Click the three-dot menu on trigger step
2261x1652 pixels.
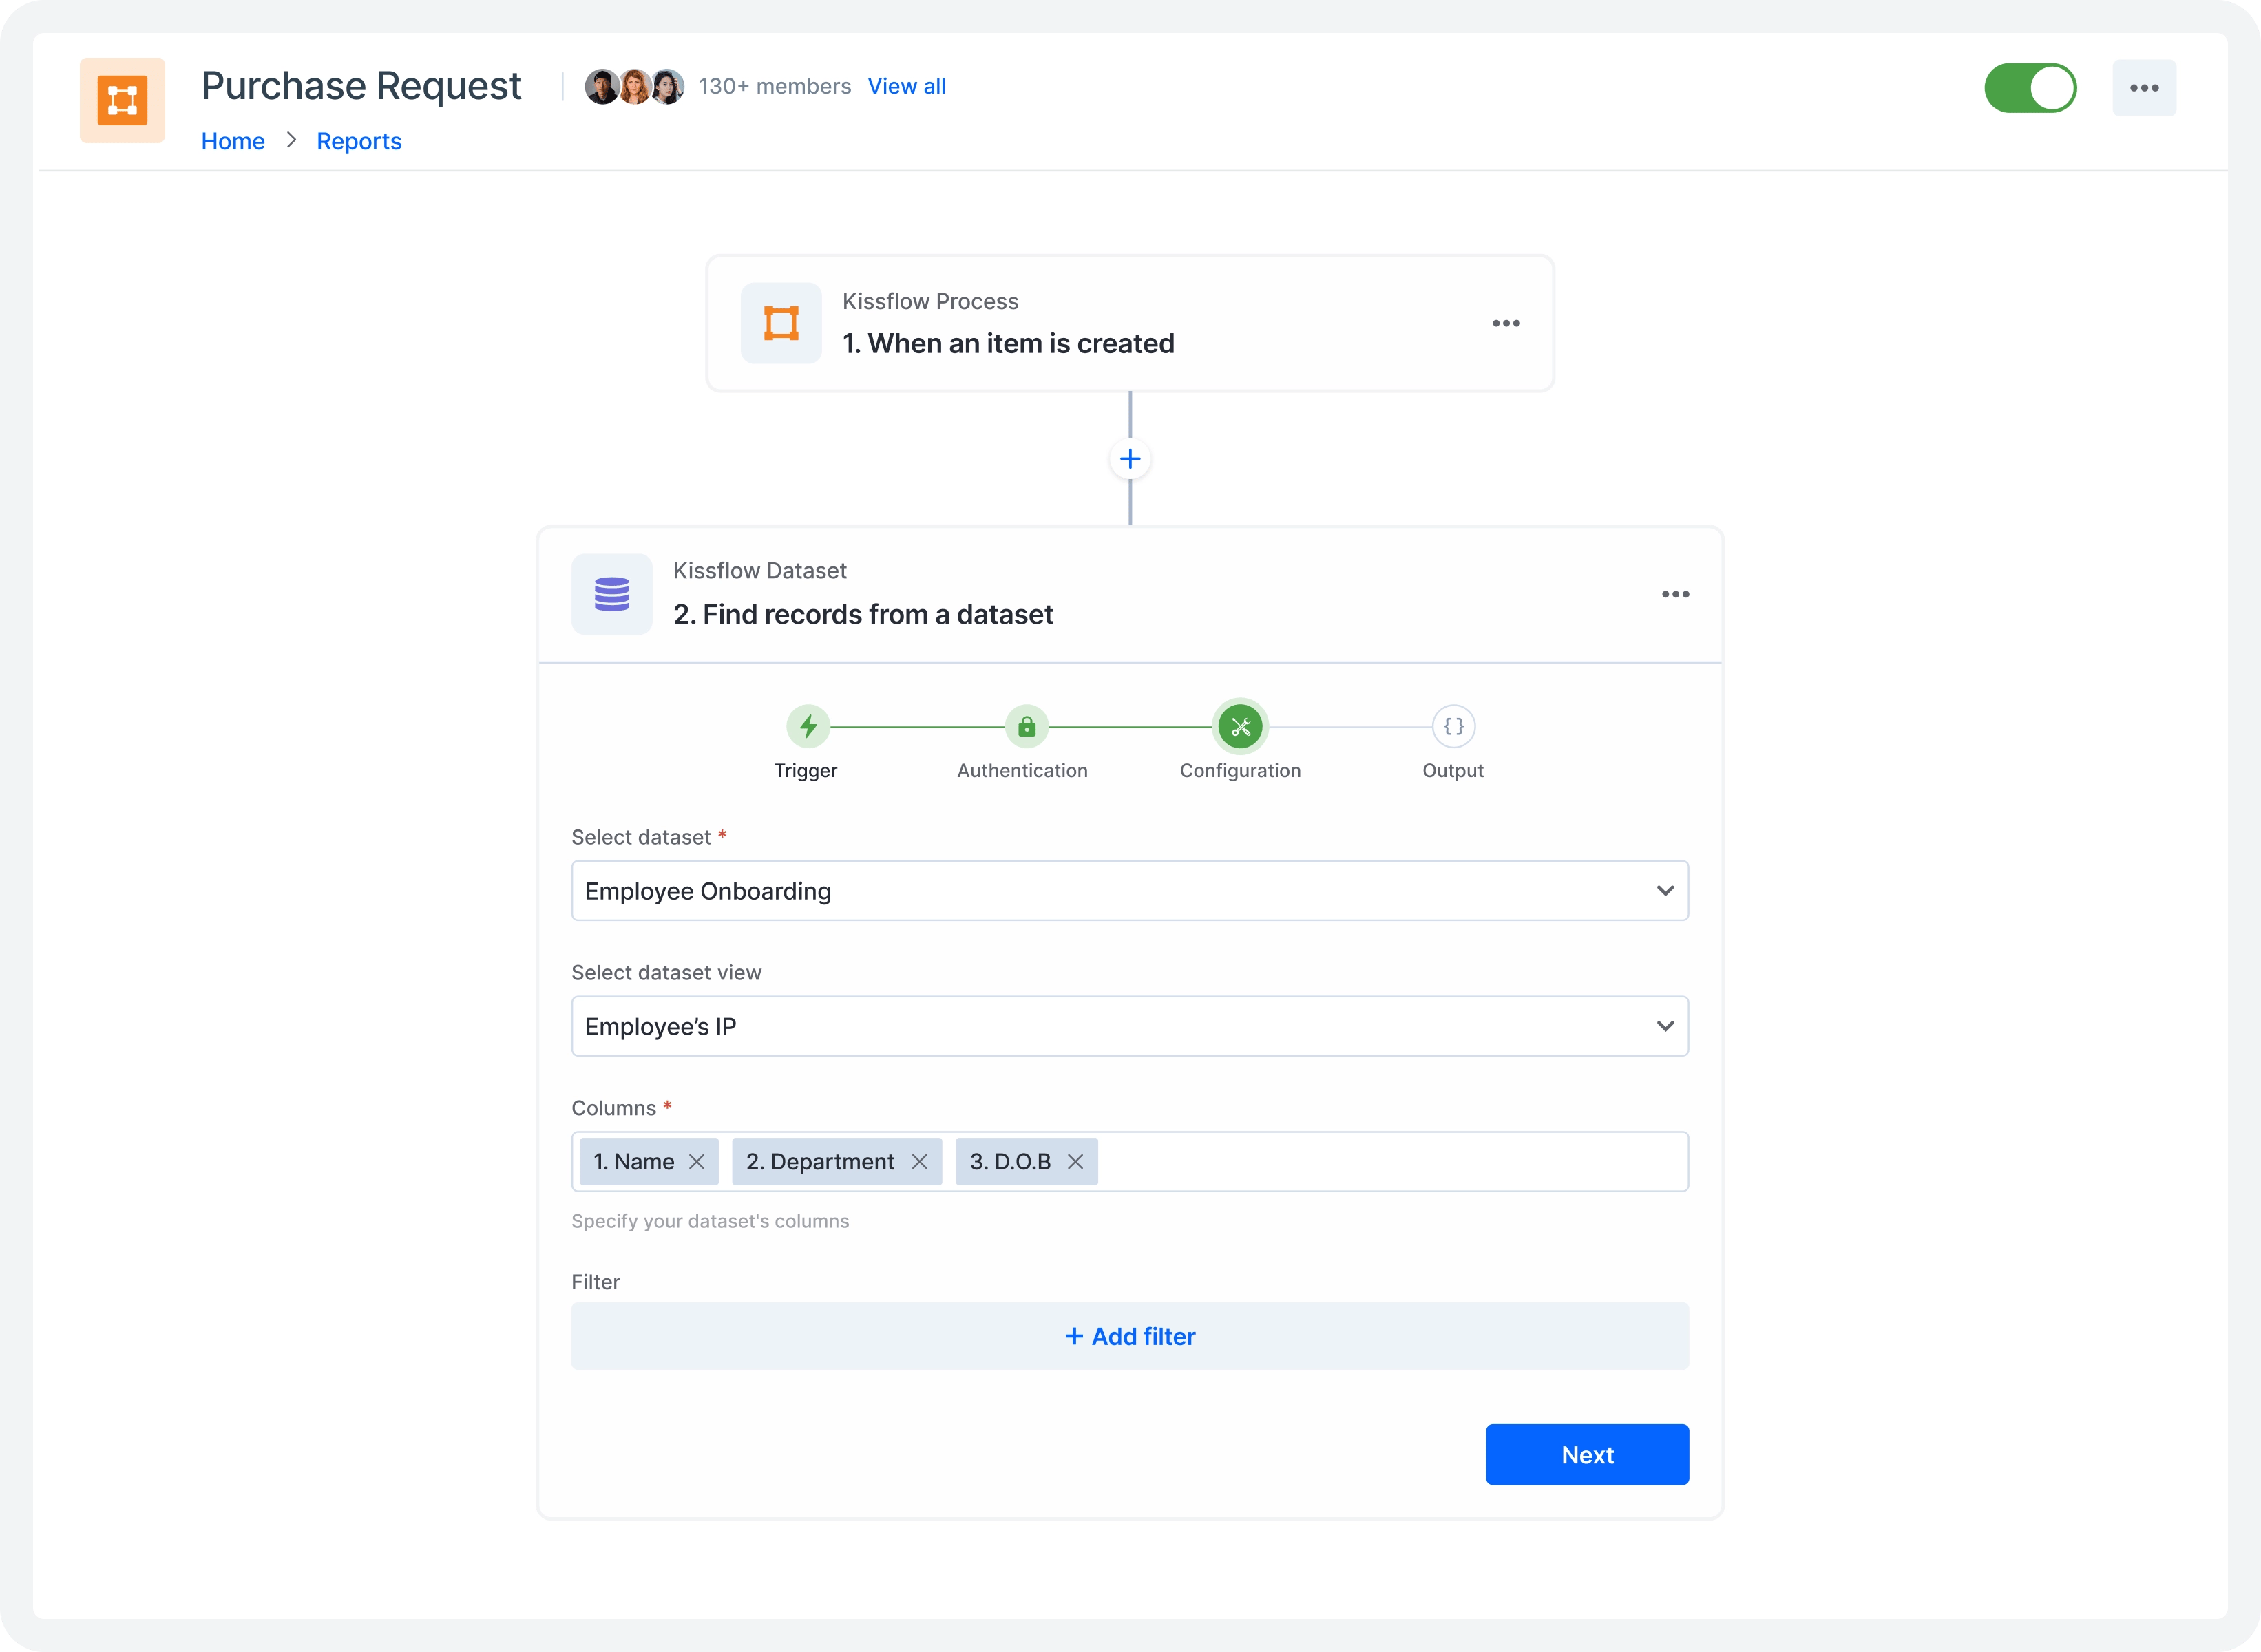pyautogui.click(x=1506, y=323)
